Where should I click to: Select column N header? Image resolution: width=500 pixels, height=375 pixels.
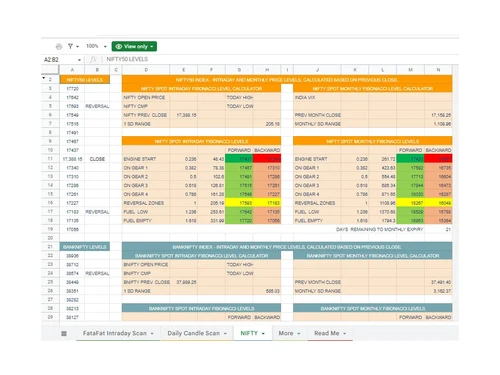click(438, 70)
